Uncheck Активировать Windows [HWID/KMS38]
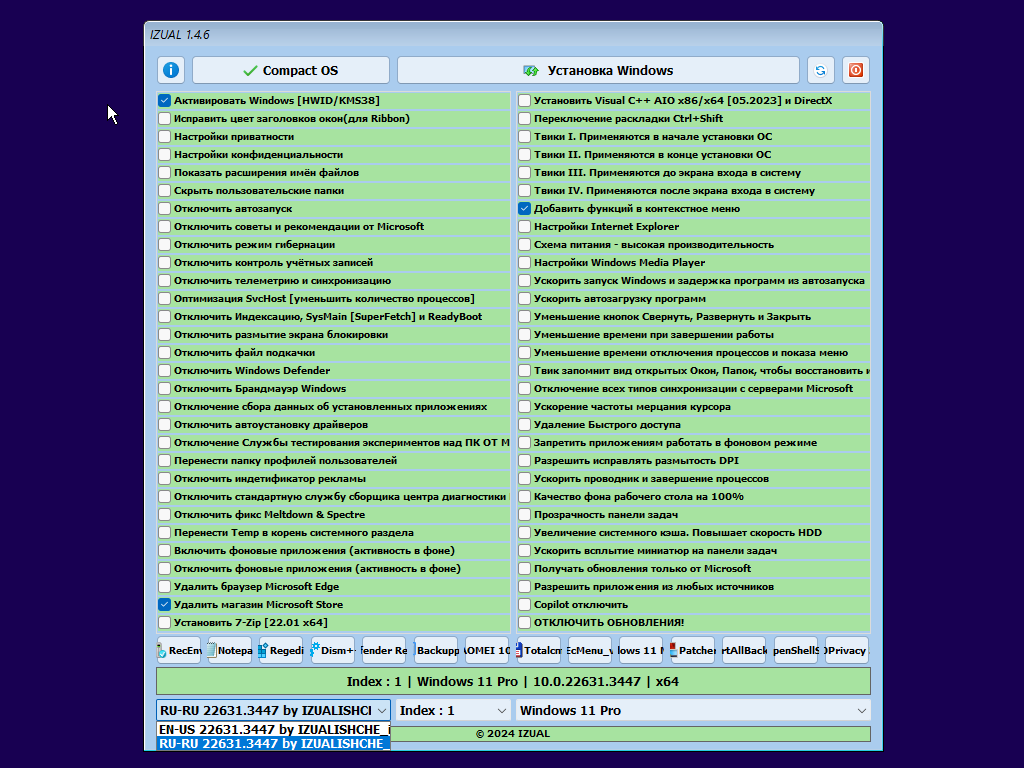This screenshot has width=1024, height=768. coord(165,101)
